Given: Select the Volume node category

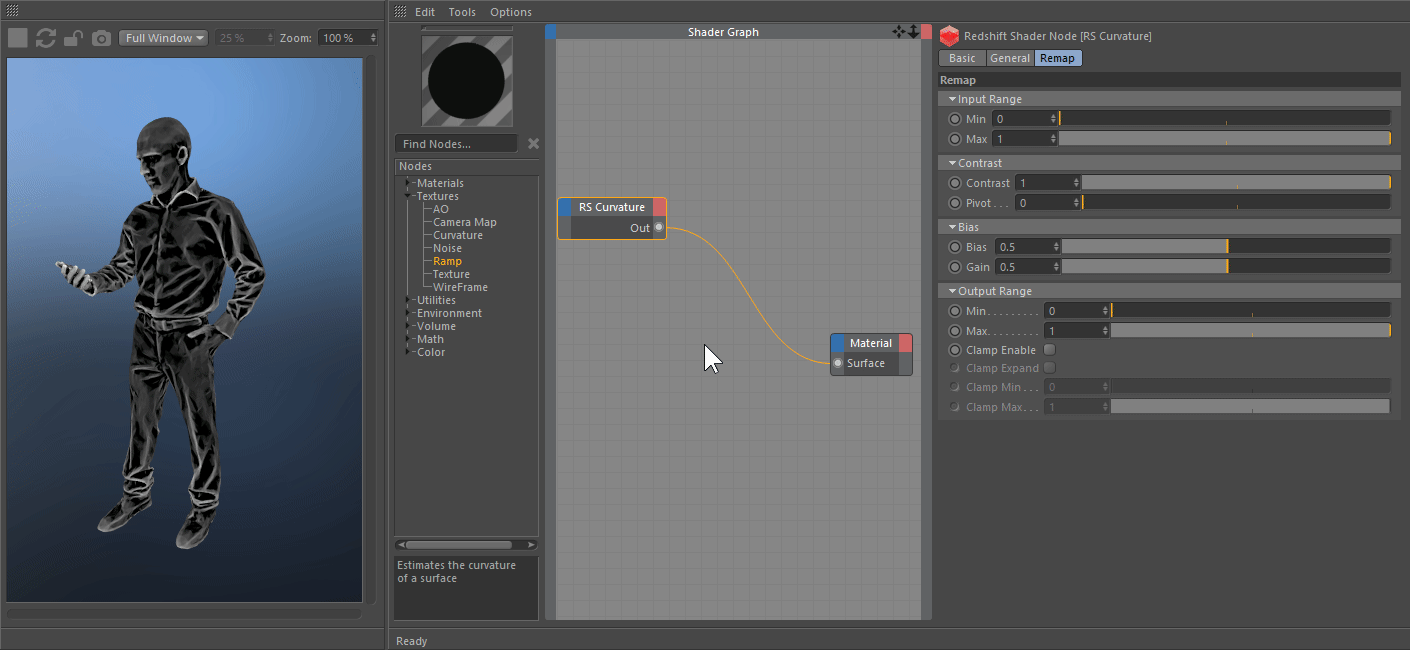Looking at the screenshot, I should coord(436,326).
